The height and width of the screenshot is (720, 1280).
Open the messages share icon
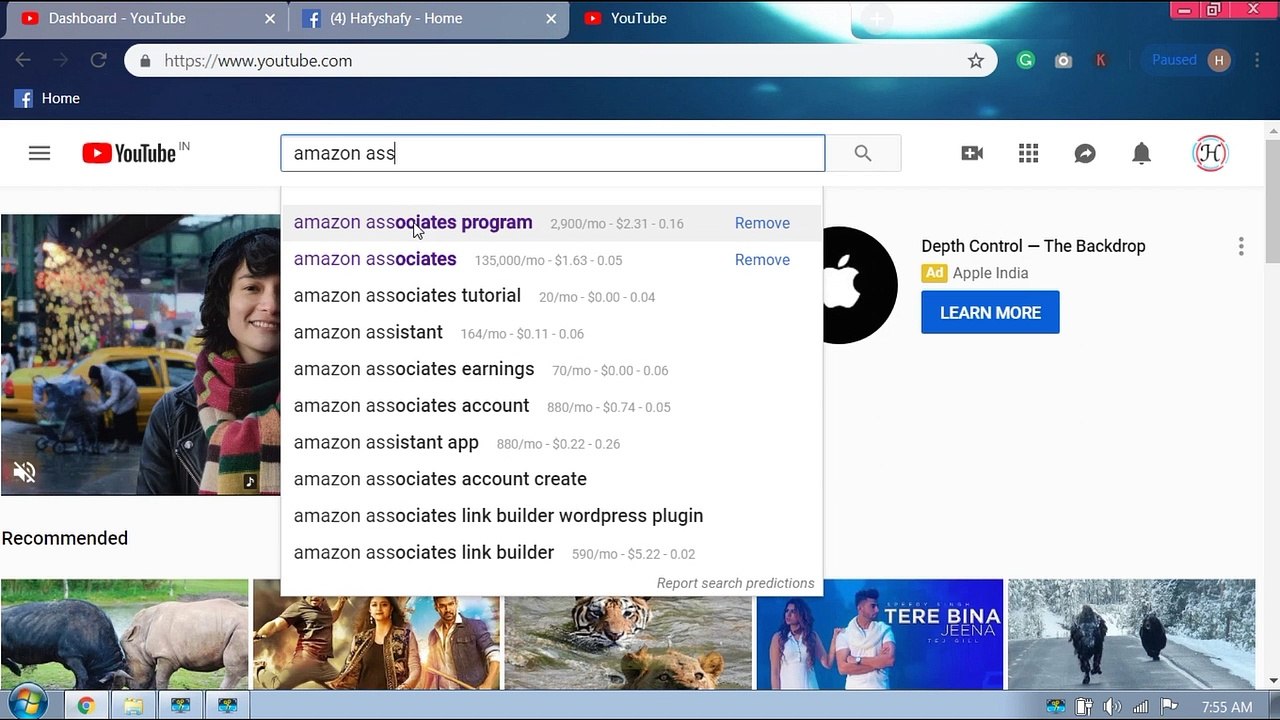[1085, 153]
